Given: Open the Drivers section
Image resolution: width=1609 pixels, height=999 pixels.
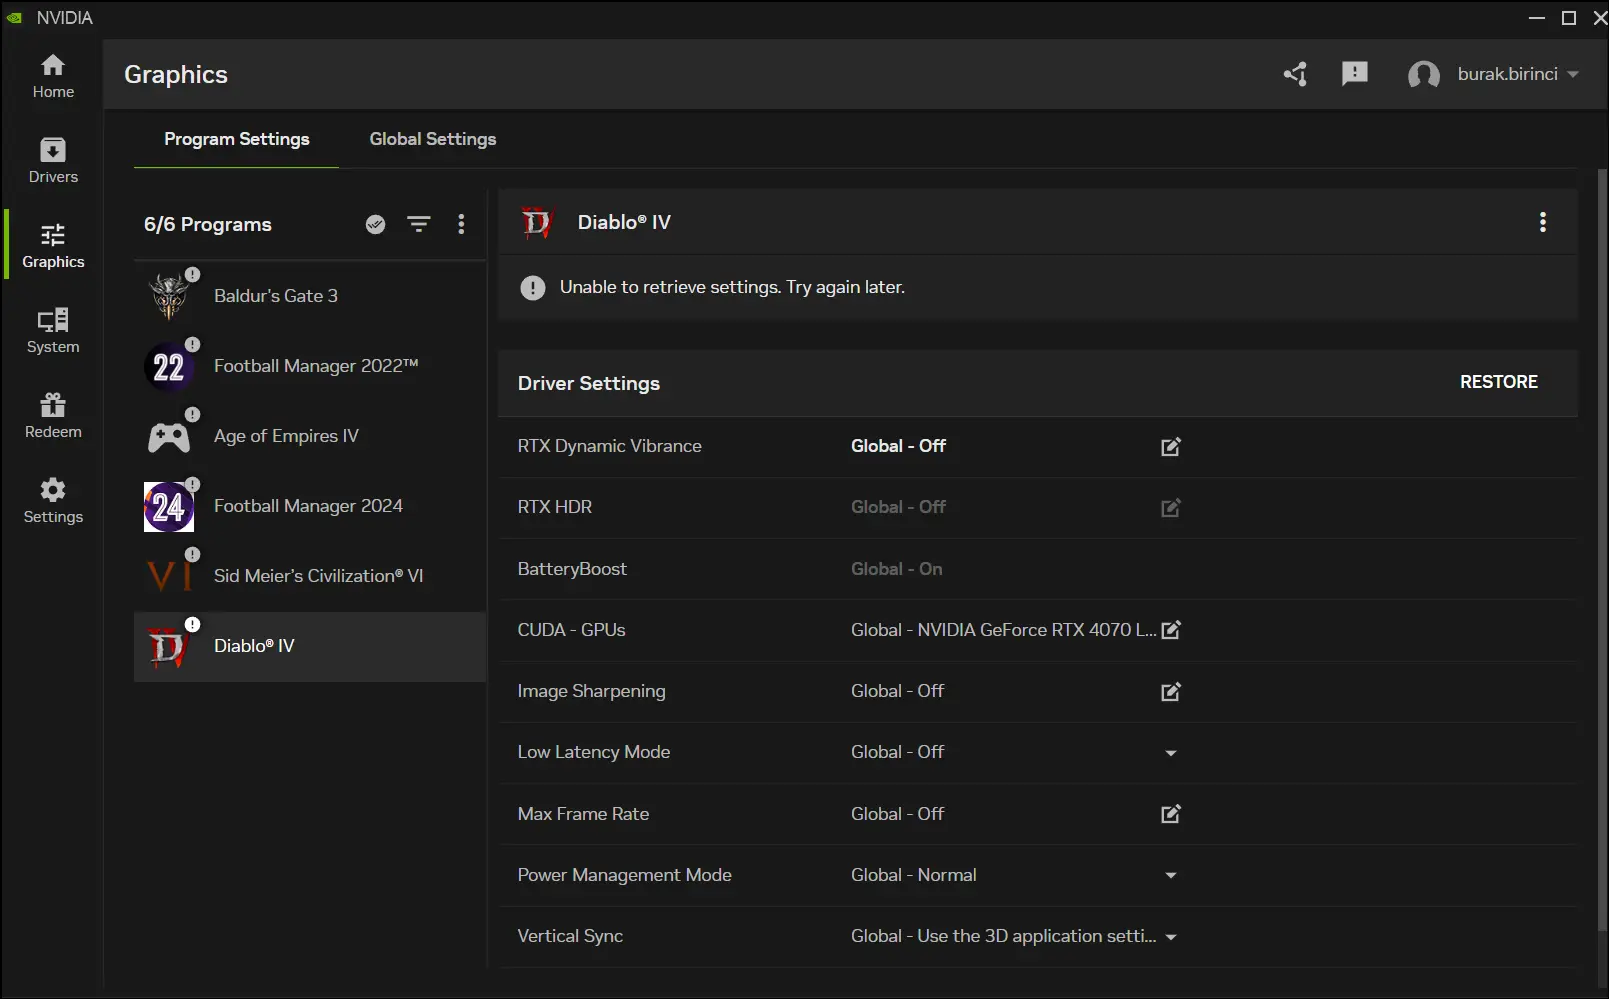Looking at the screenshot, I should tap(53, 161).
